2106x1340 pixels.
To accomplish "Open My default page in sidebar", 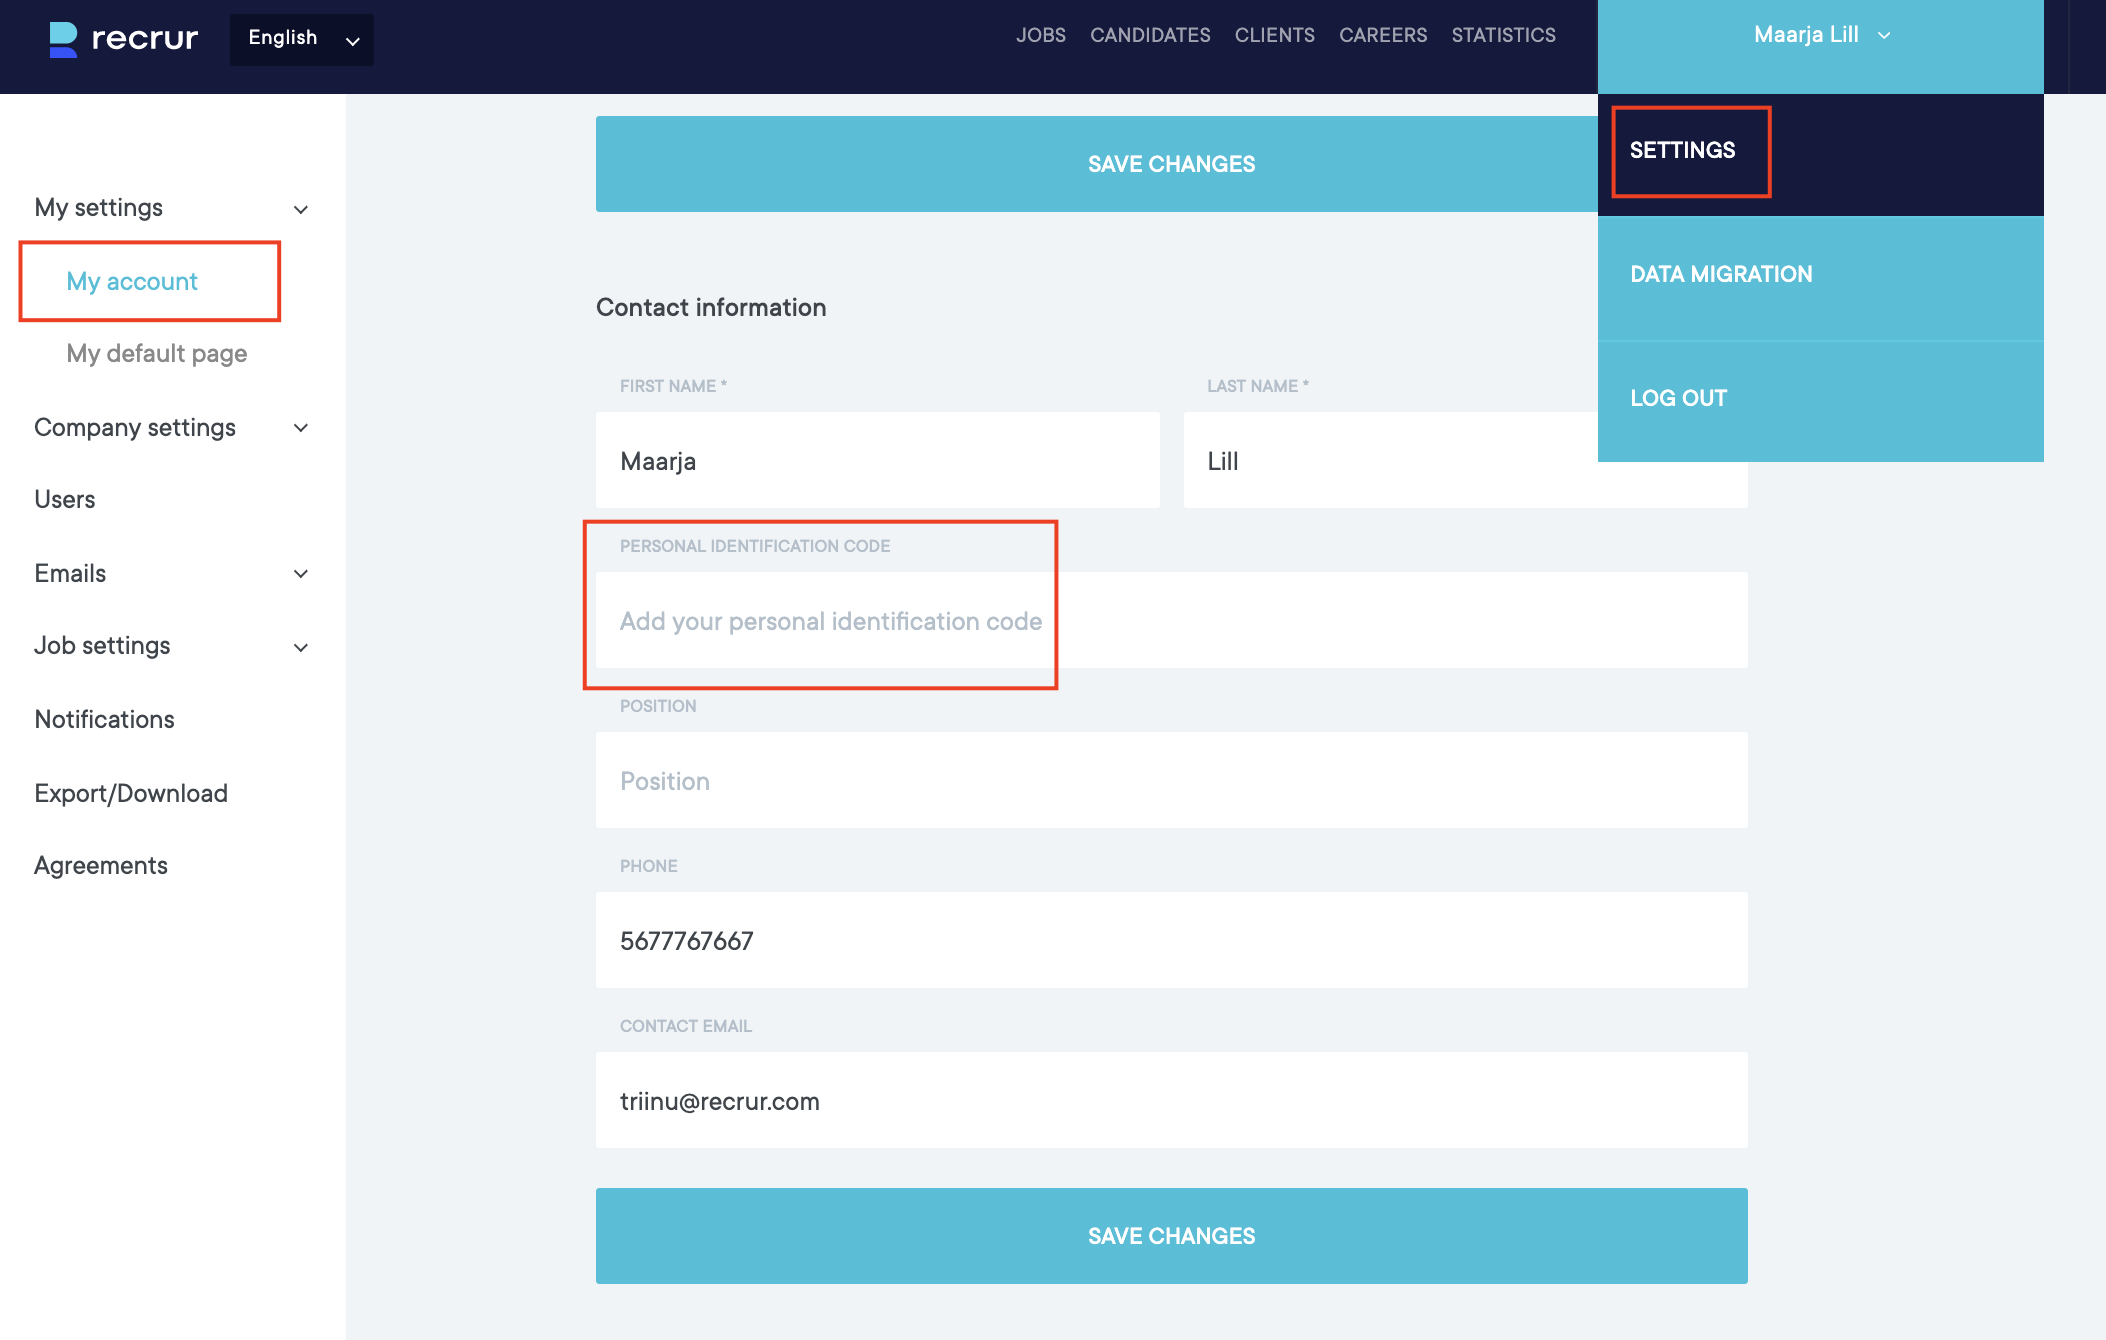I will click(x=157, y=354).
